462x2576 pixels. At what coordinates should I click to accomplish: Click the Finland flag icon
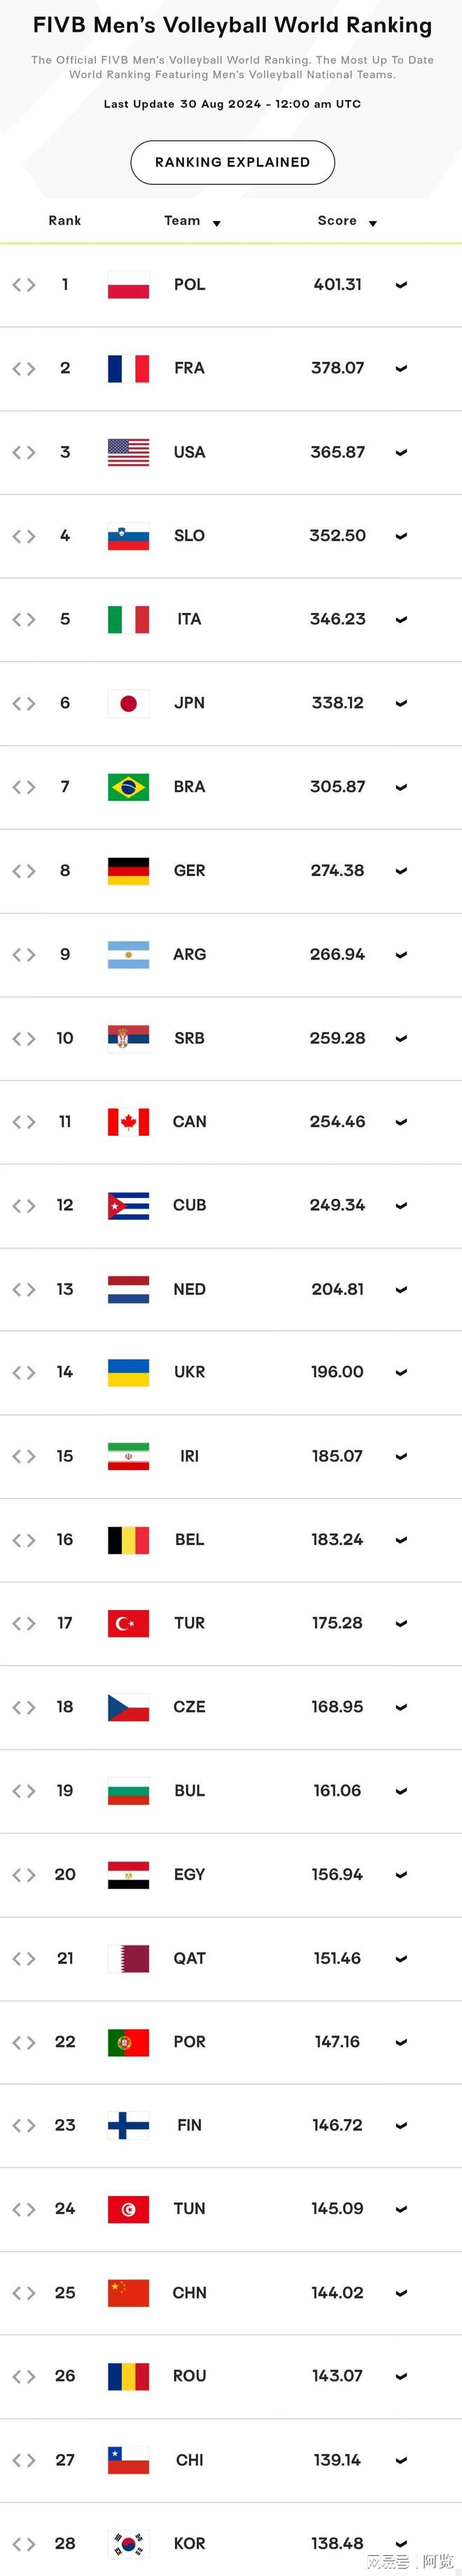[x=128, y=2125]
